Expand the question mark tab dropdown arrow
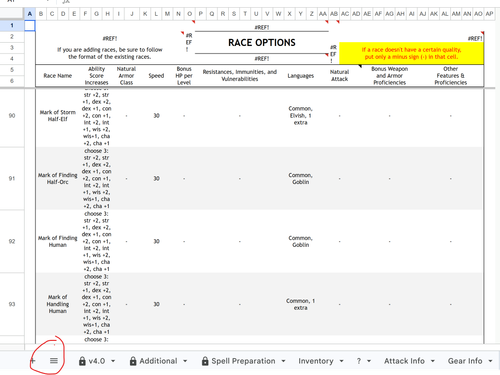 (x=369, y=361)
